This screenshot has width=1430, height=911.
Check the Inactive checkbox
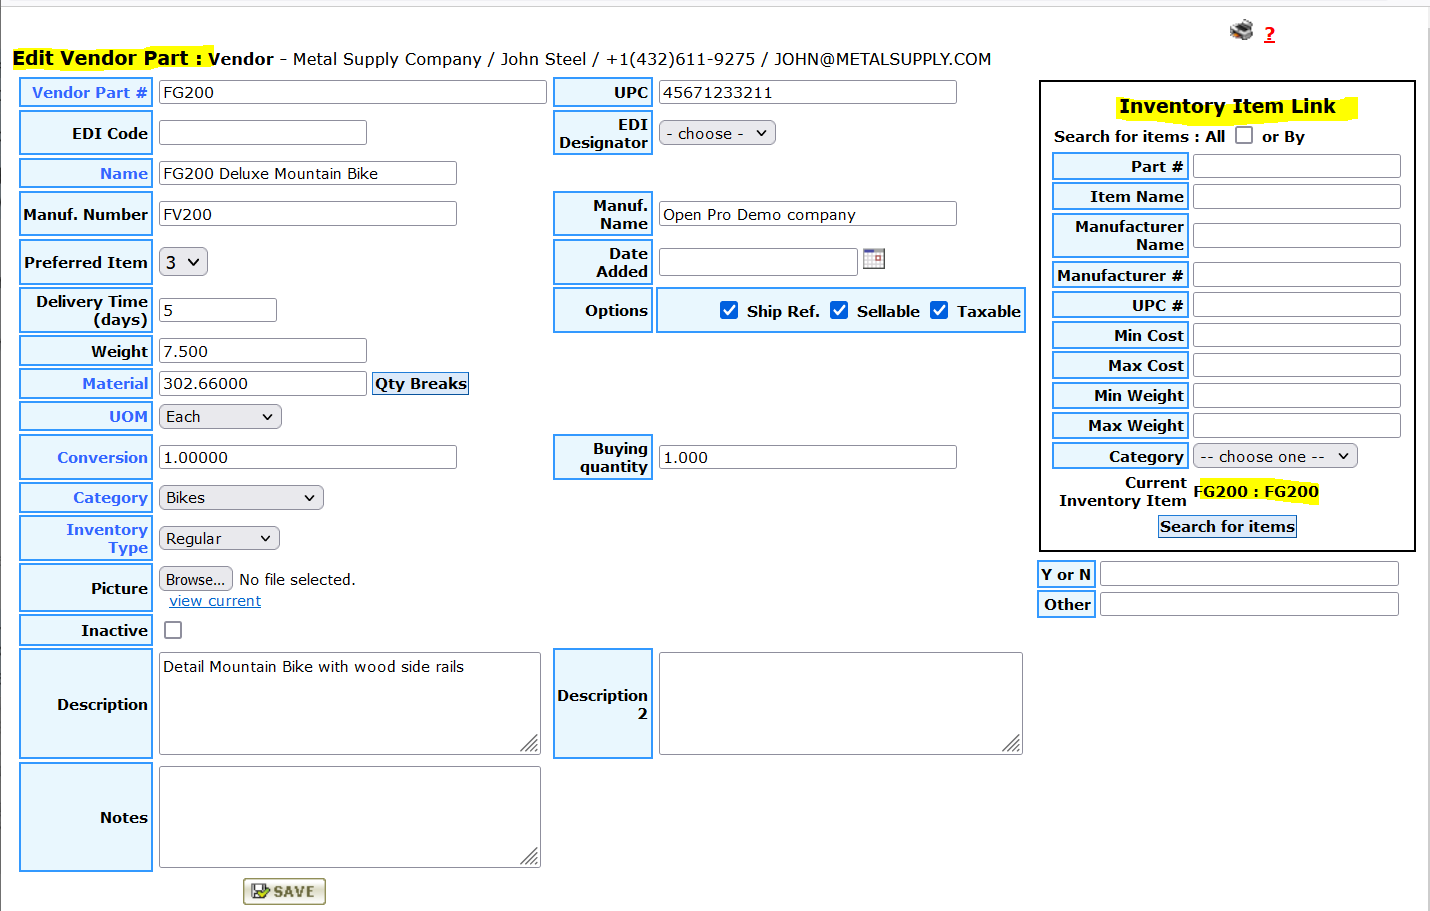pos(173,630)
